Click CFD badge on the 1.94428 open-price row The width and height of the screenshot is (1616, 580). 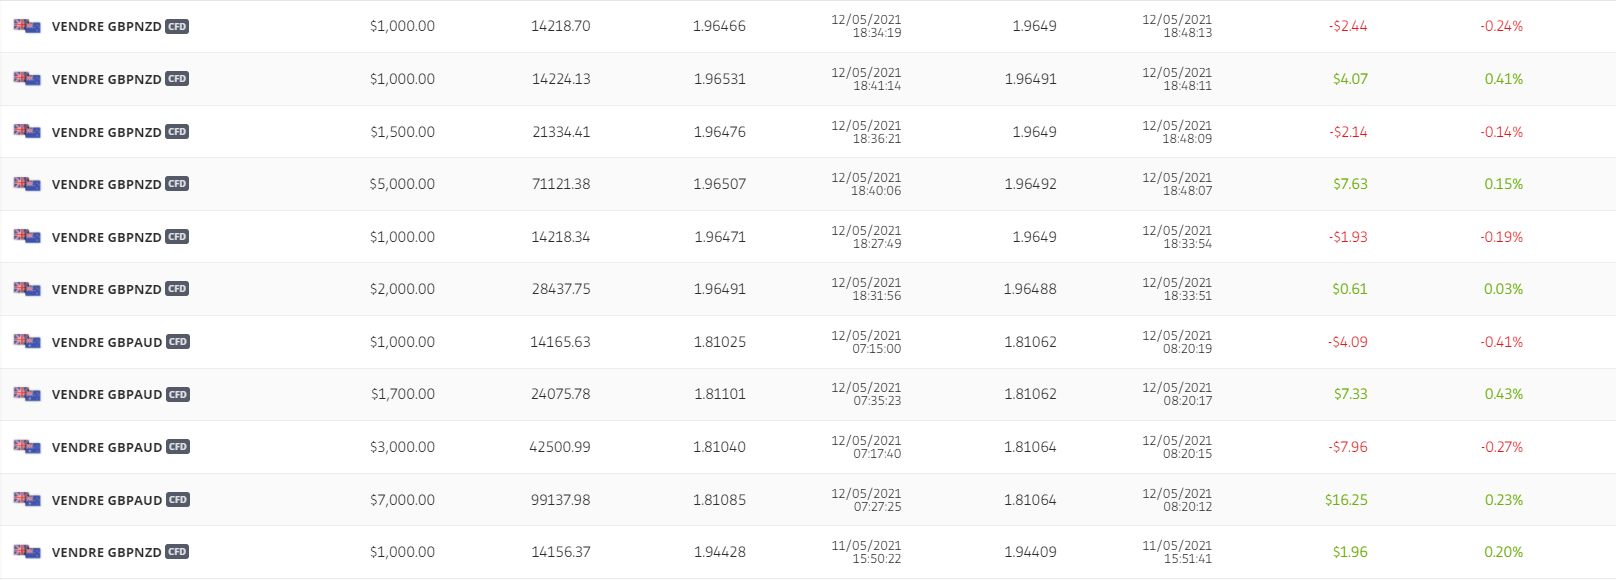click(177, 552)
